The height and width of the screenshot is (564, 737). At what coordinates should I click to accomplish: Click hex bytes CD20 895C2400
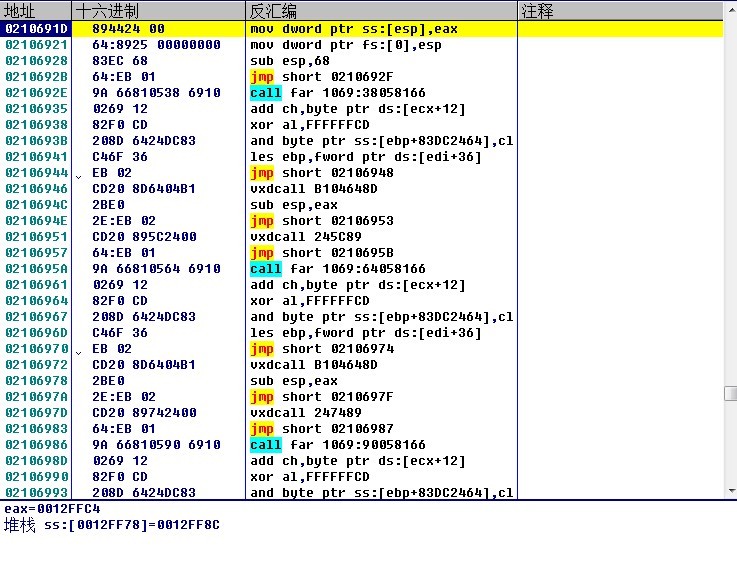144,236
